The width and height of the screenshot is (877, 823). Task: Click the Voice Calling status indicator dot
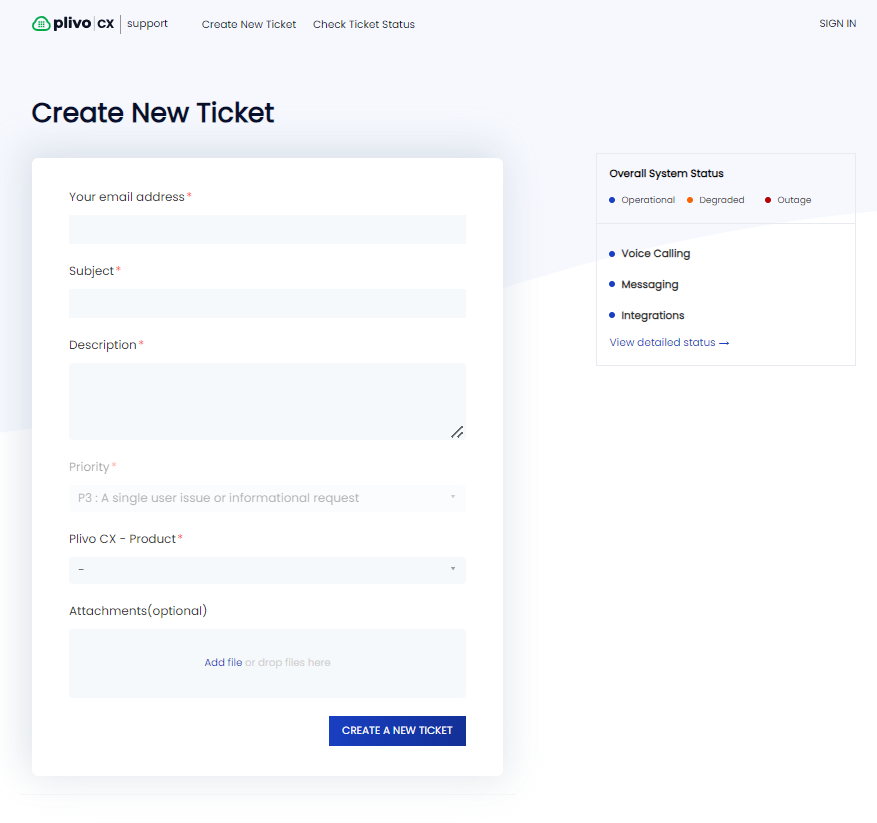[612, 254]
